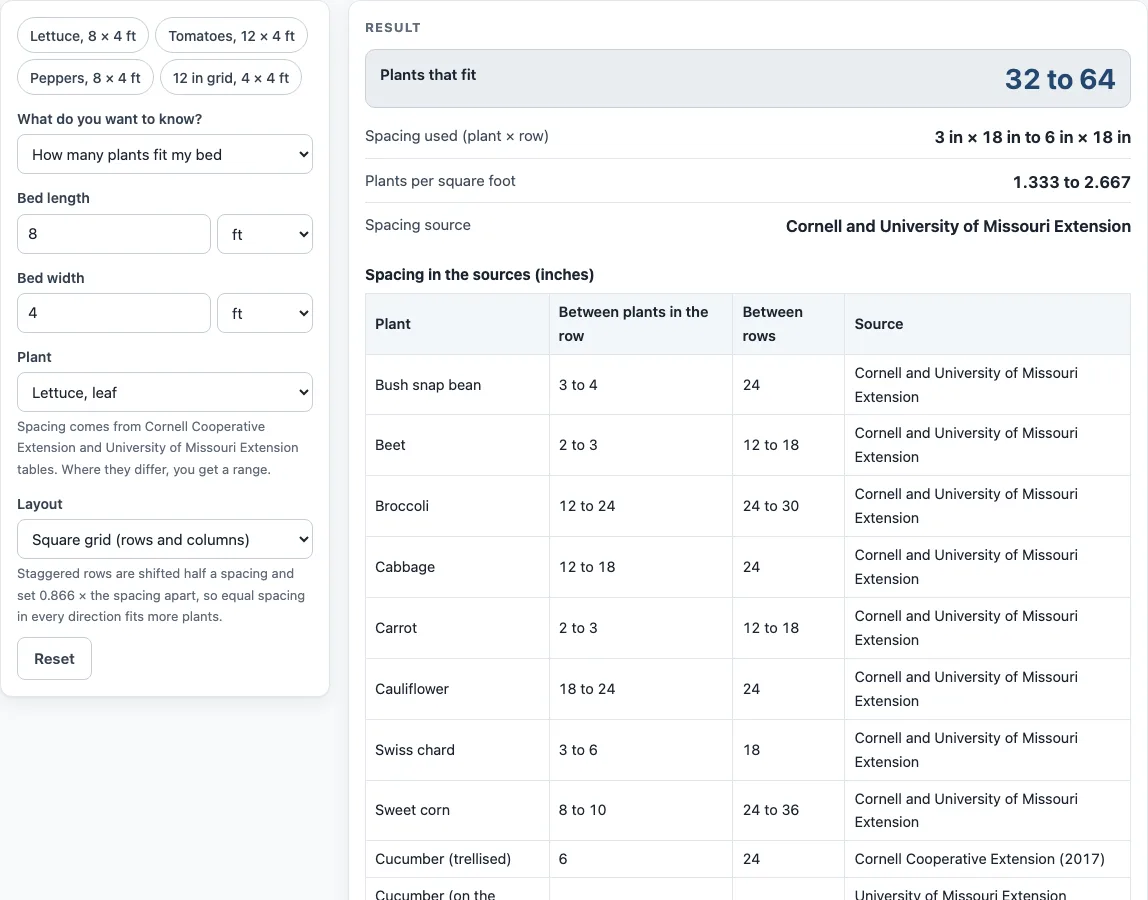
Task: Apply the "Peppers, 8 × 4 ft" preset
Action: [85, 78]
